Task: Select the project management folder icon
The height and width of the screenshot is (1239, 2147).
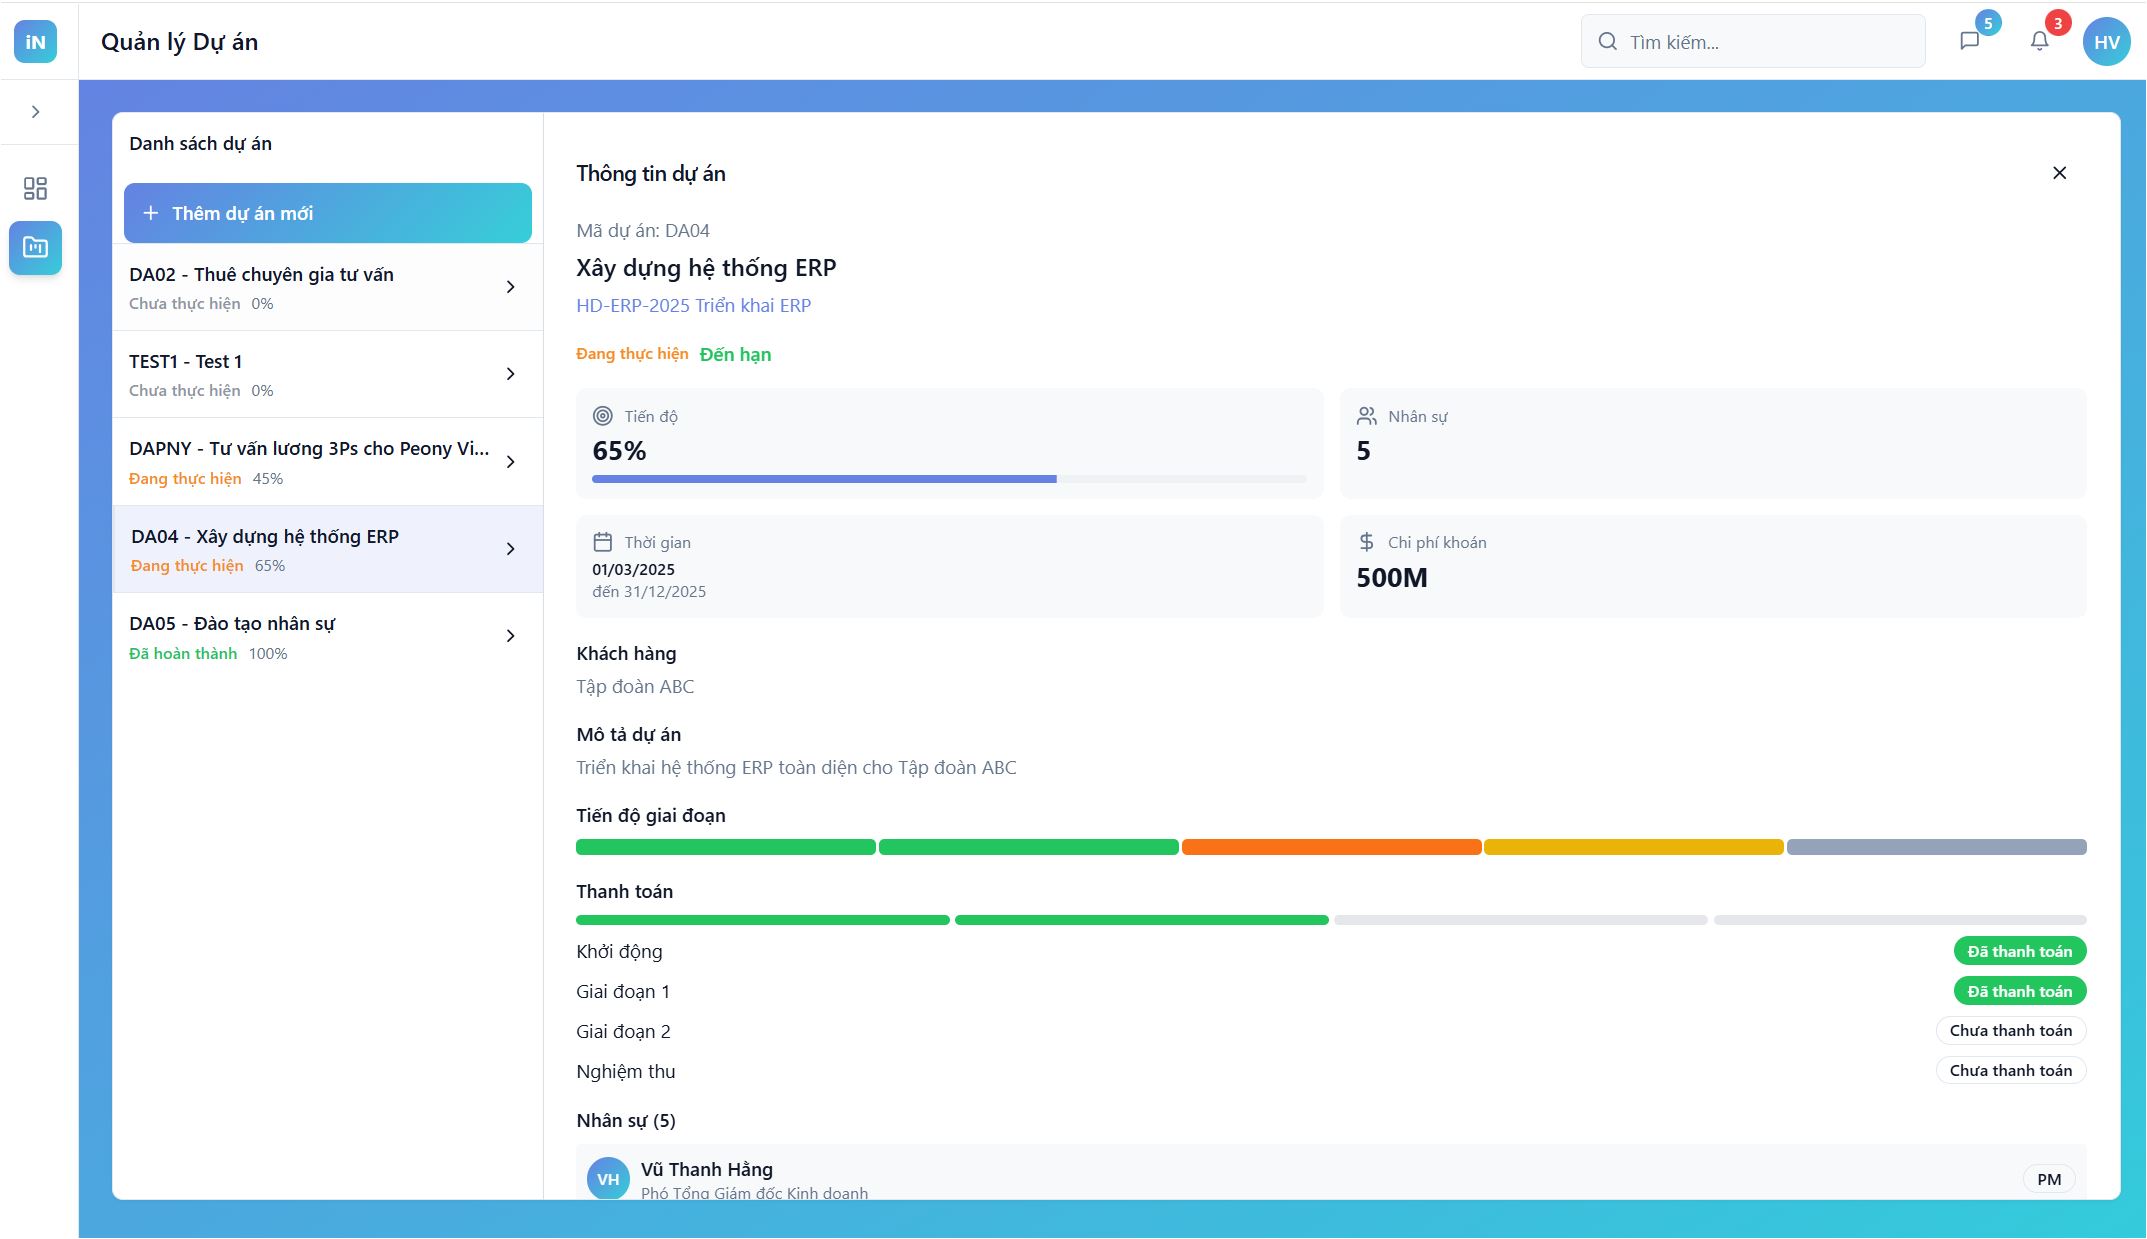Action: (x=35, y=247)
